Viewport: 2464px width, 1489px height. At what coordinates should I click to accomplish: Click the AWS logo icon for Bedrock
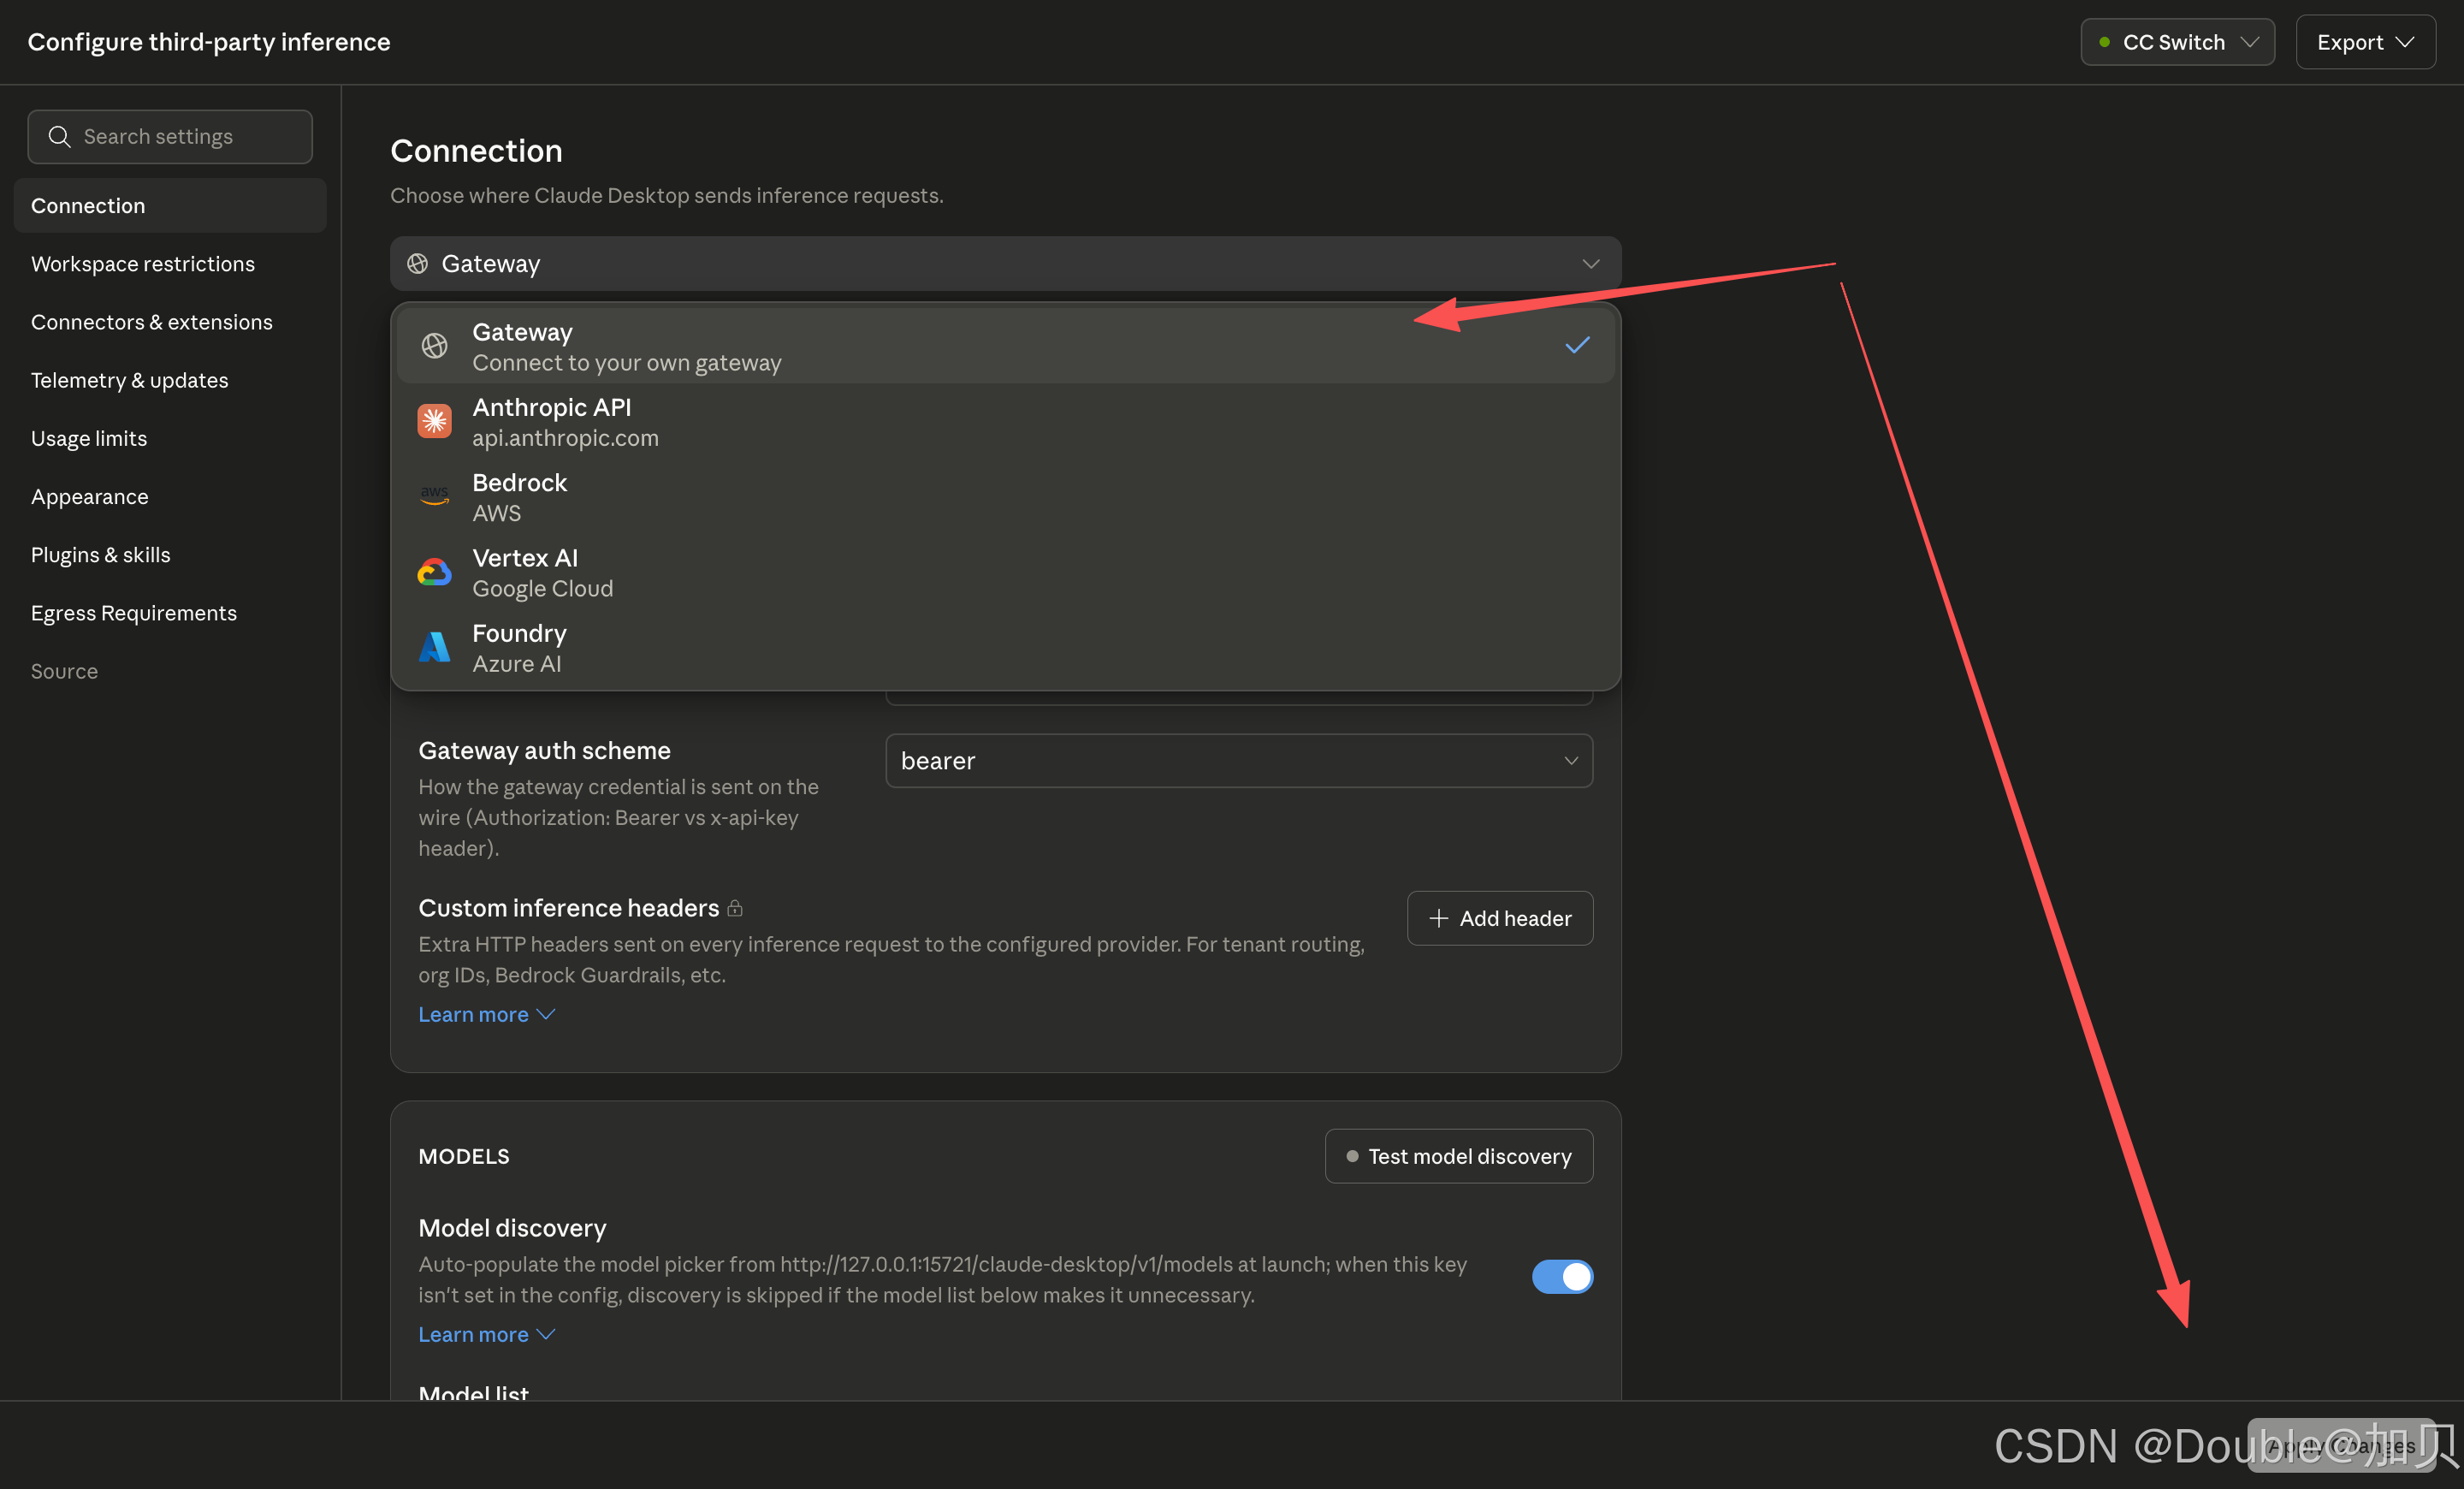click(434, 496)
